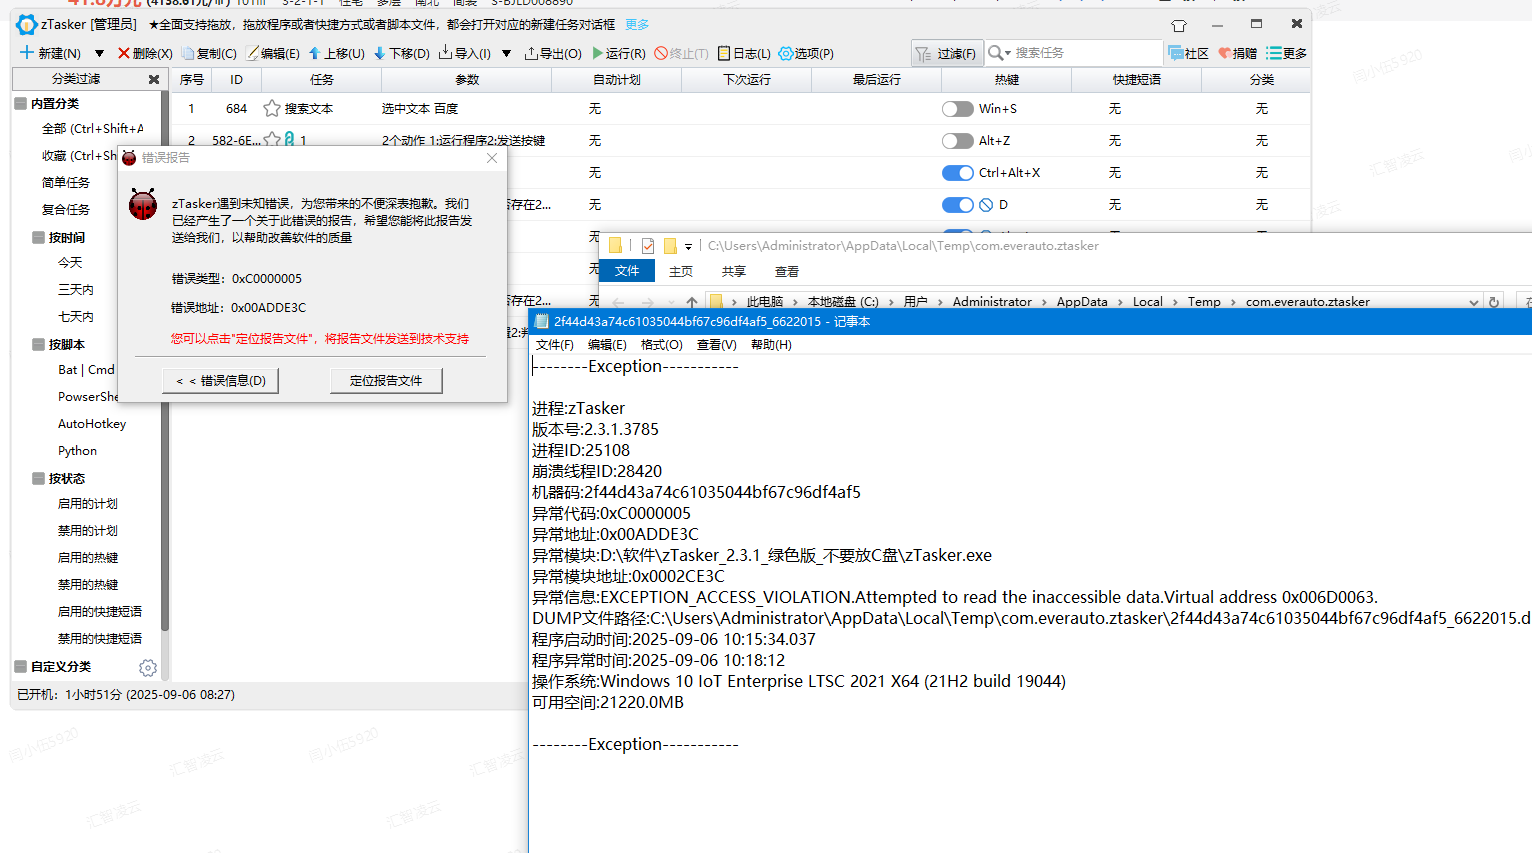Image resolution: width=1532 pixels, height=853 pixels.
Task: Select 简单任务 in category tree
Action: click(x=66, y=183)
